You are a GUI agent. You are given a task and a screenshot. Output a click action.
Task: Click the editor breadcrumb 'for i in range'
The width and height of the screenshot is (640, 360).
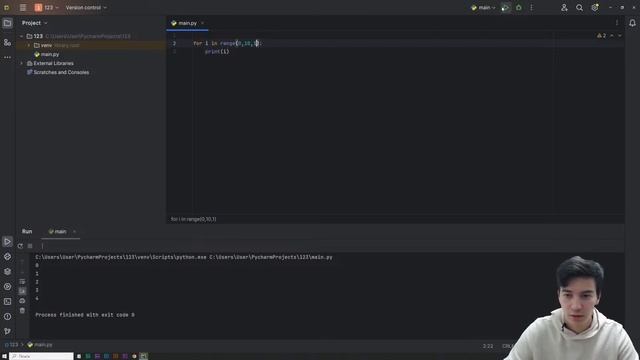(193, 219)
